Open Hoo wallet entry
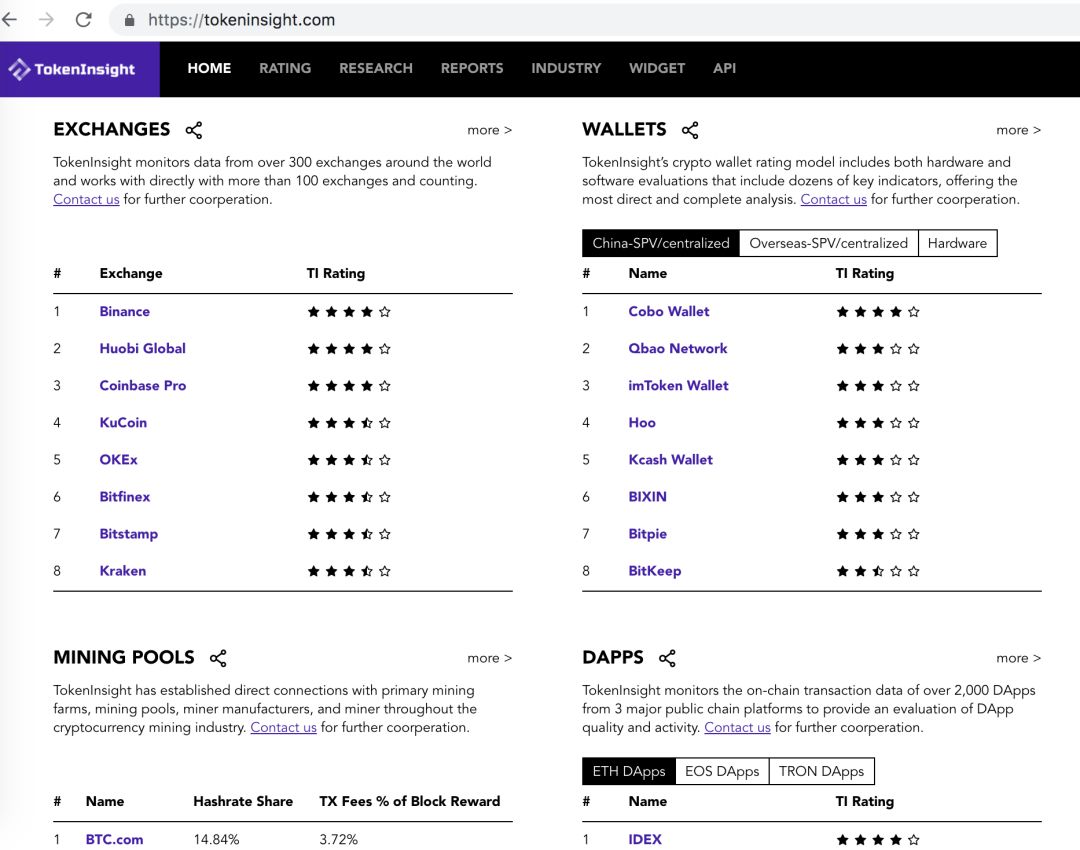The height and width of the screenshot is (850, 1080). point(642,423)
